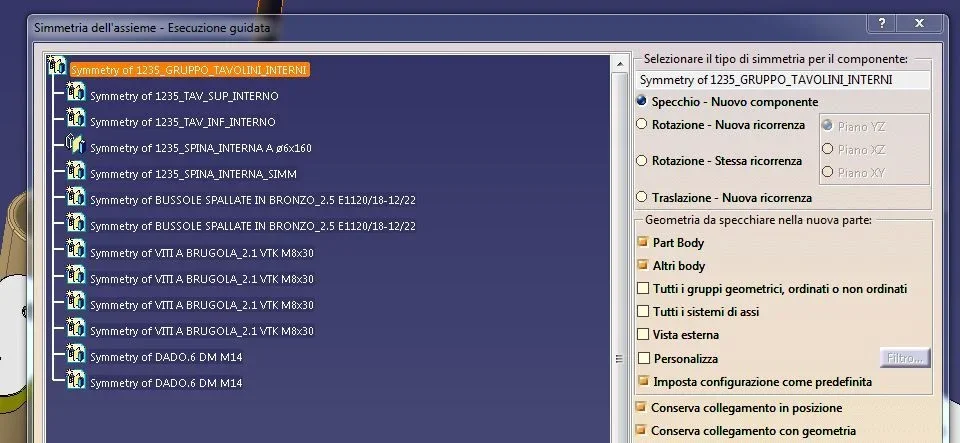Open the help question mark in title bar
The image size is (960, 443).
pos(882,24)
